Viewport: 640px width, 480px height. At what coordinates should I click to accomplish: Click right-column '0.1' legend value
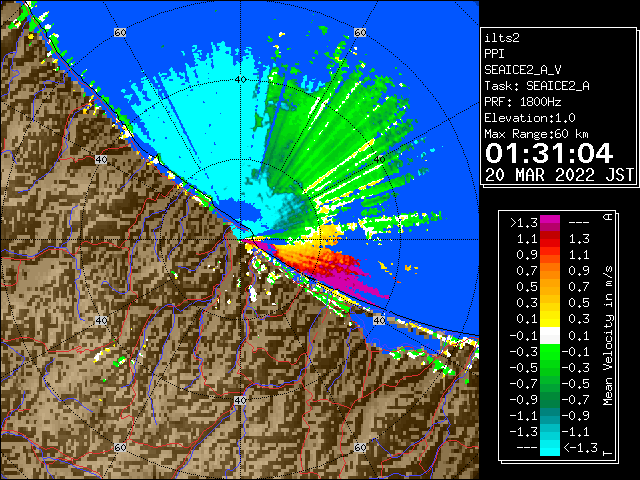point(579,336)
